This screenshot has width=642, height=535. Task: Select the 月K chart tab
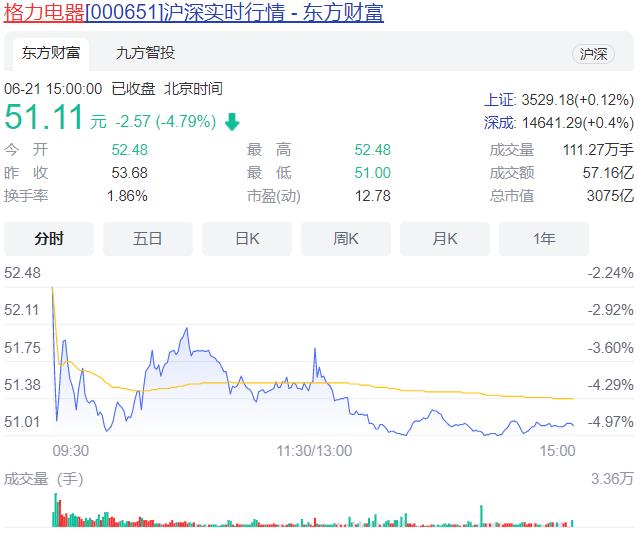point(445,239)
